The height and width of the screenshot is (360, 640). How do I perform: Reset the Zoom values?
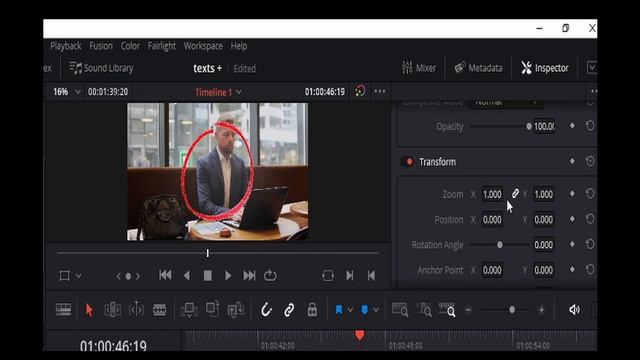590,193
